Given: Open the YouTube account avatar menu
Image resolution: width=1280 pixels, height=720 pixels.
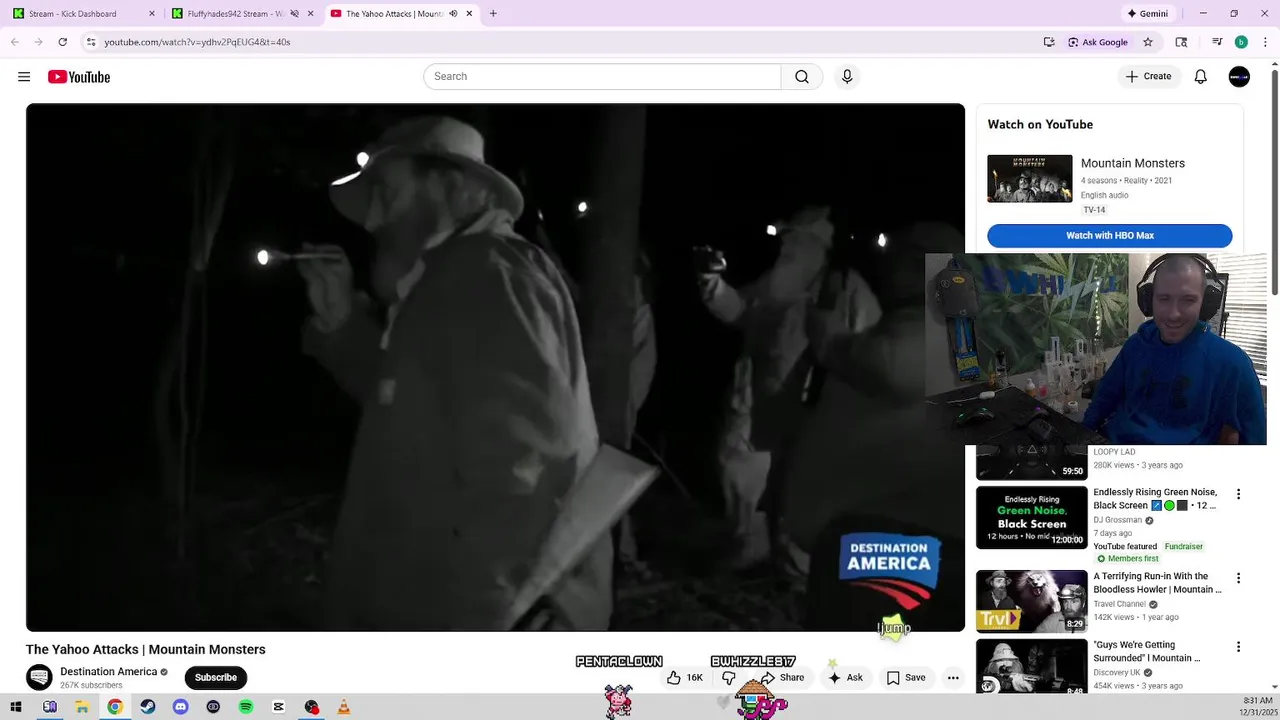Looking at the screenshot, I should [1239, 77].
